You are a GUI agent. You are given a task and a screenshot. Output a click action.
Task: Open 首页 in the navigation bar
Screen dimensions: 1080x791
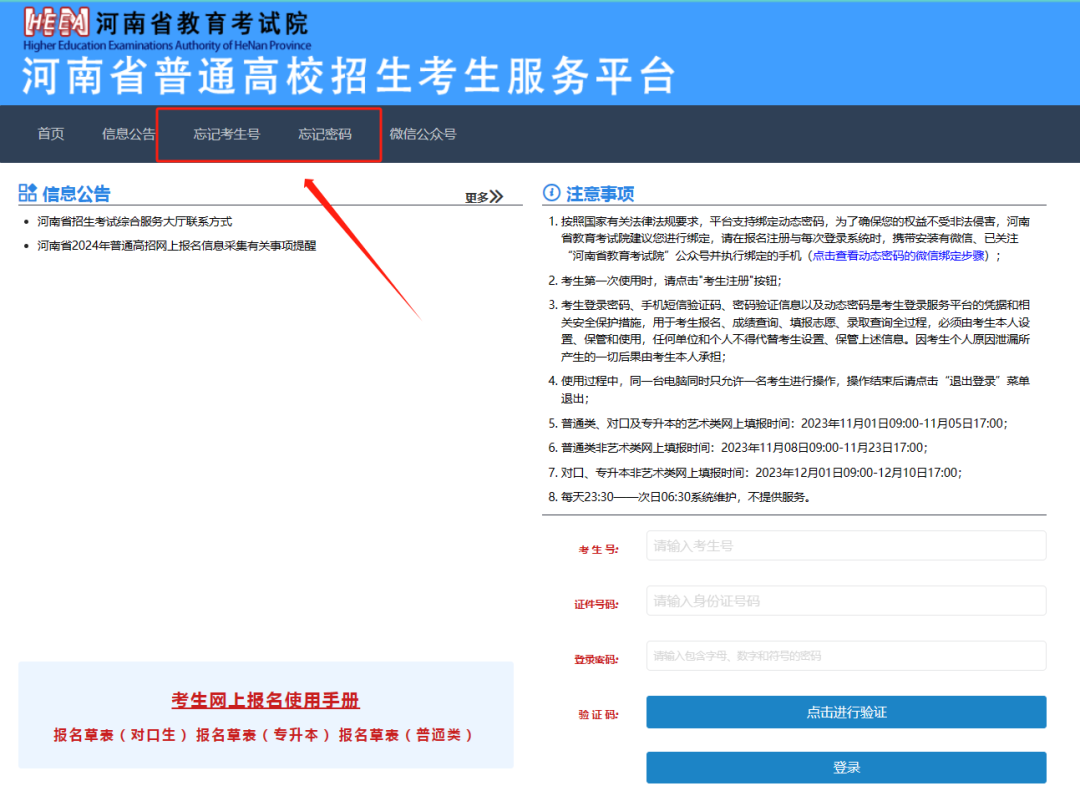pyautogui.click(x=50, y=134)
